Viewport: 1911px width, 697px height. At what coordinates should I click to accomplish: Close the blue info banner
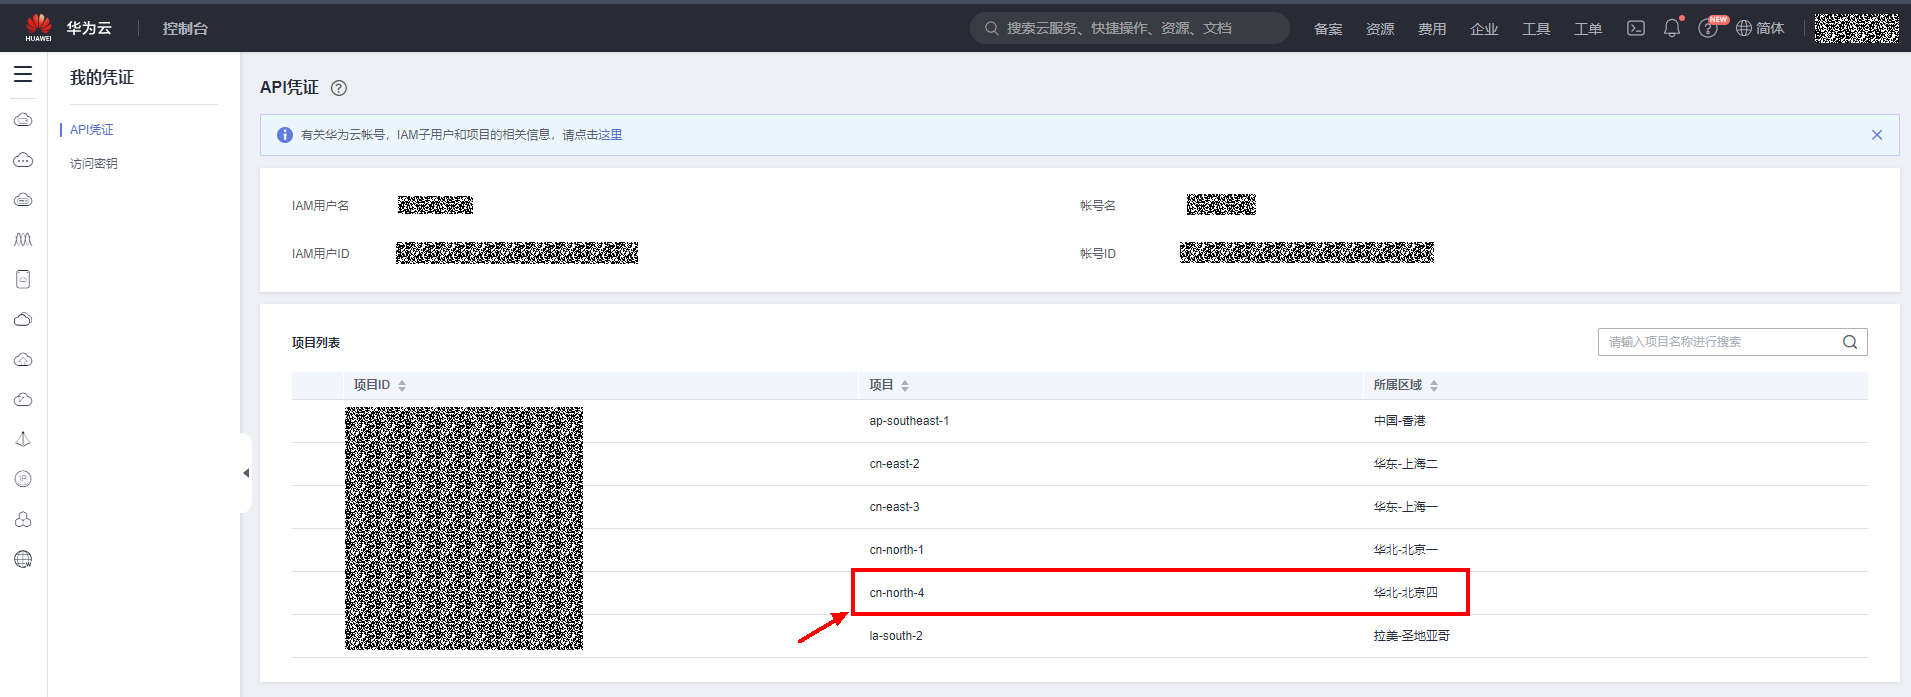[1877, 135]
